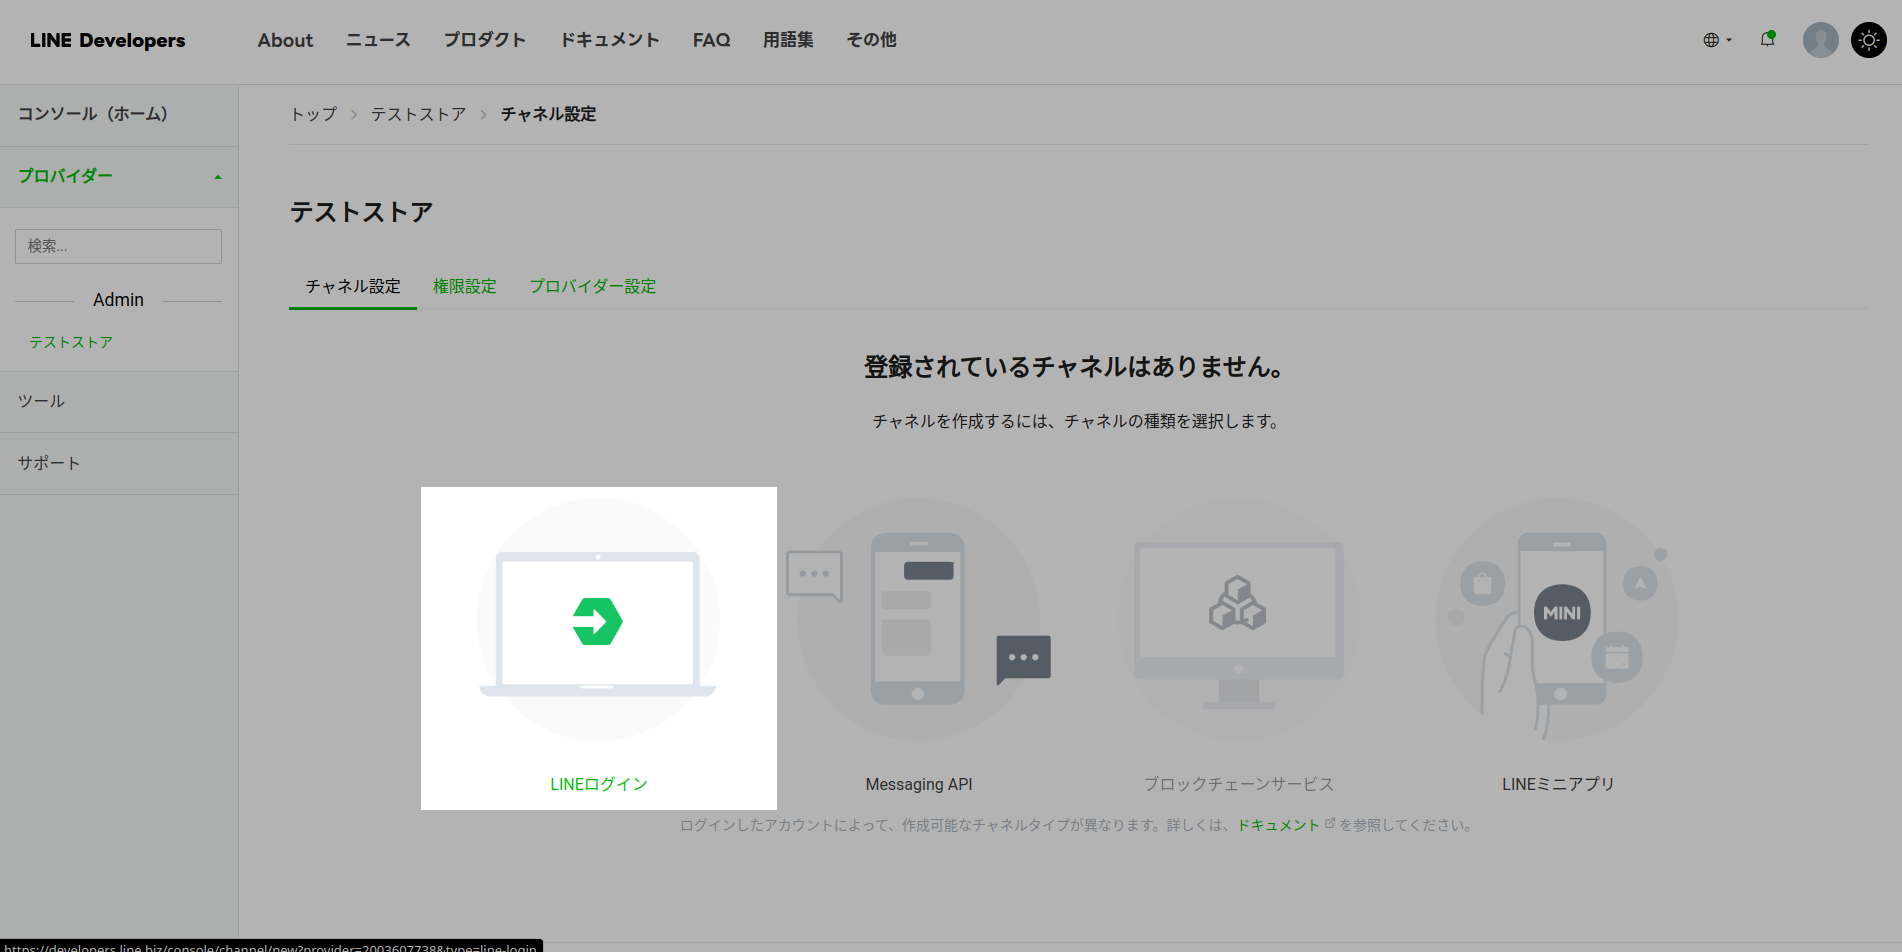Click the Admin group label in sidebar
This screenshot has width=1902, height=952.
coord(118,300)
